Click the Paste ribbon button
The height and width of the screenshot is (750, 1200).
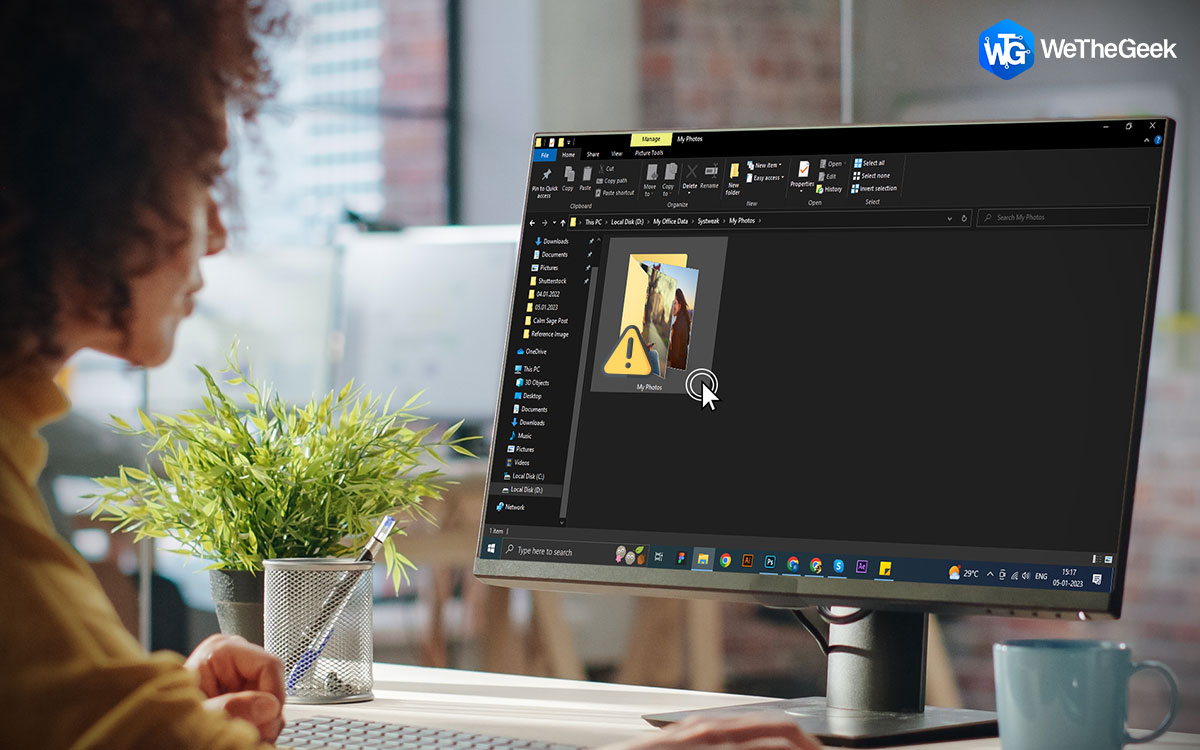tap(586, 177)
